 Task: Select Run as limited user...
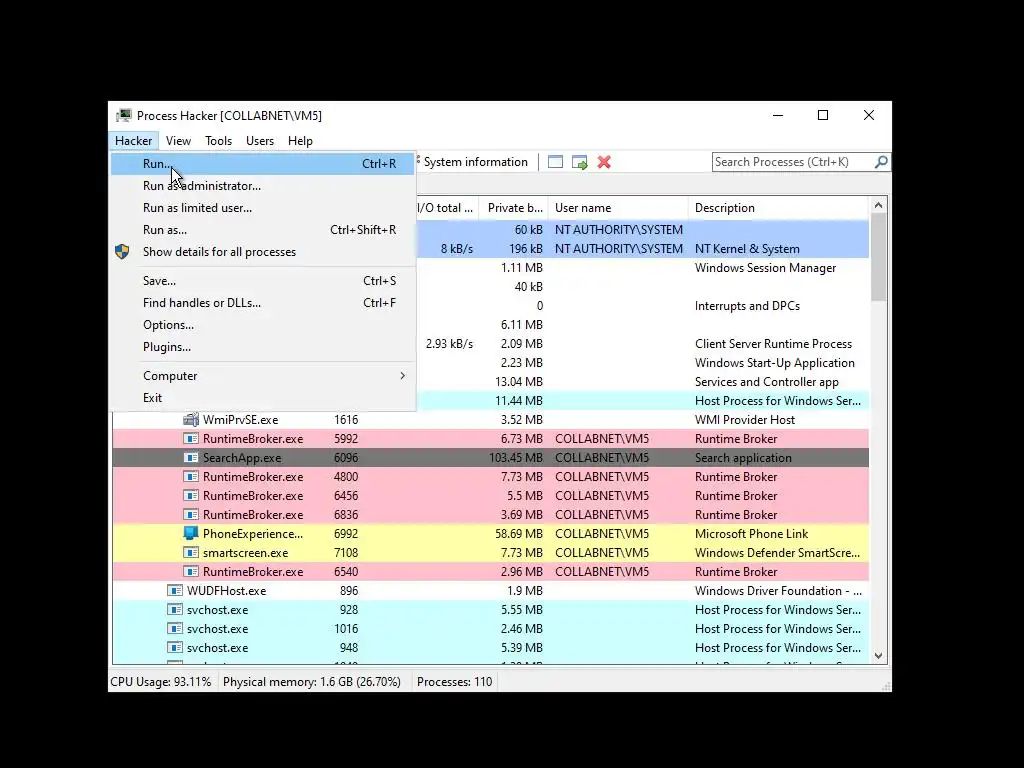[x=263, y=208]
